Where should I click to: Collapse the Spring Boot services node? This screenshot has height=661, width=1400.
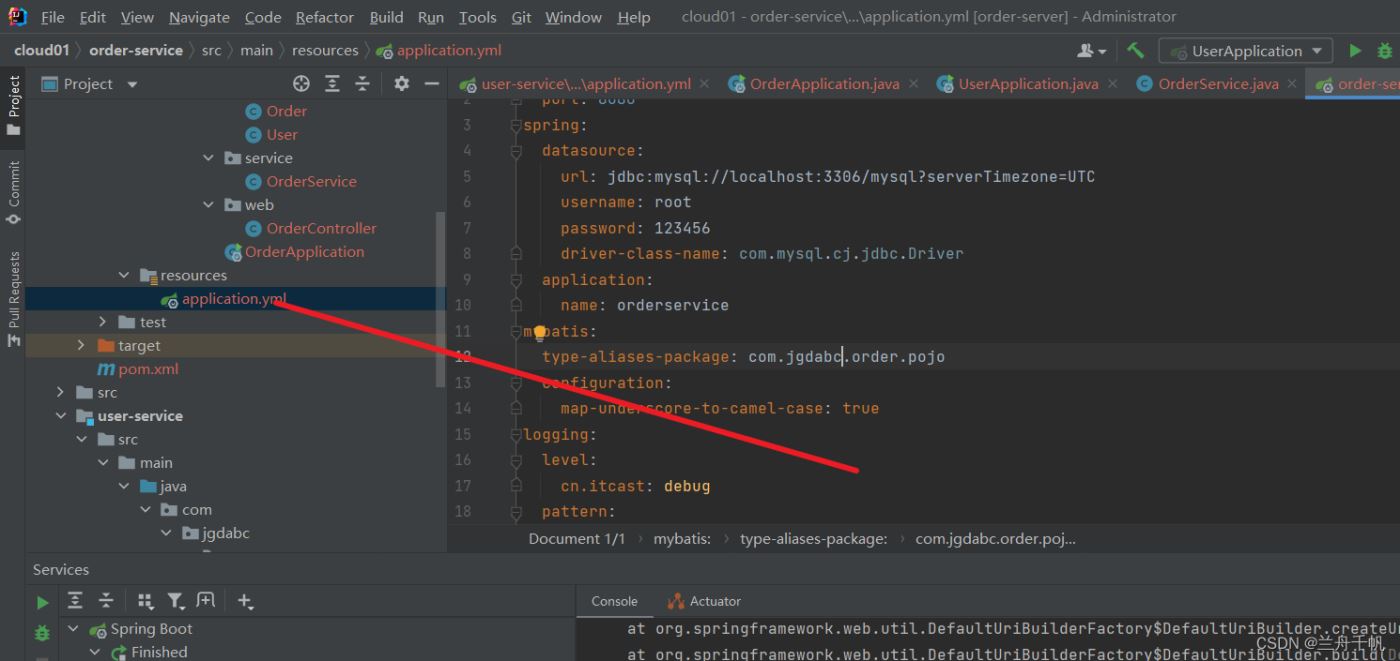73,629
